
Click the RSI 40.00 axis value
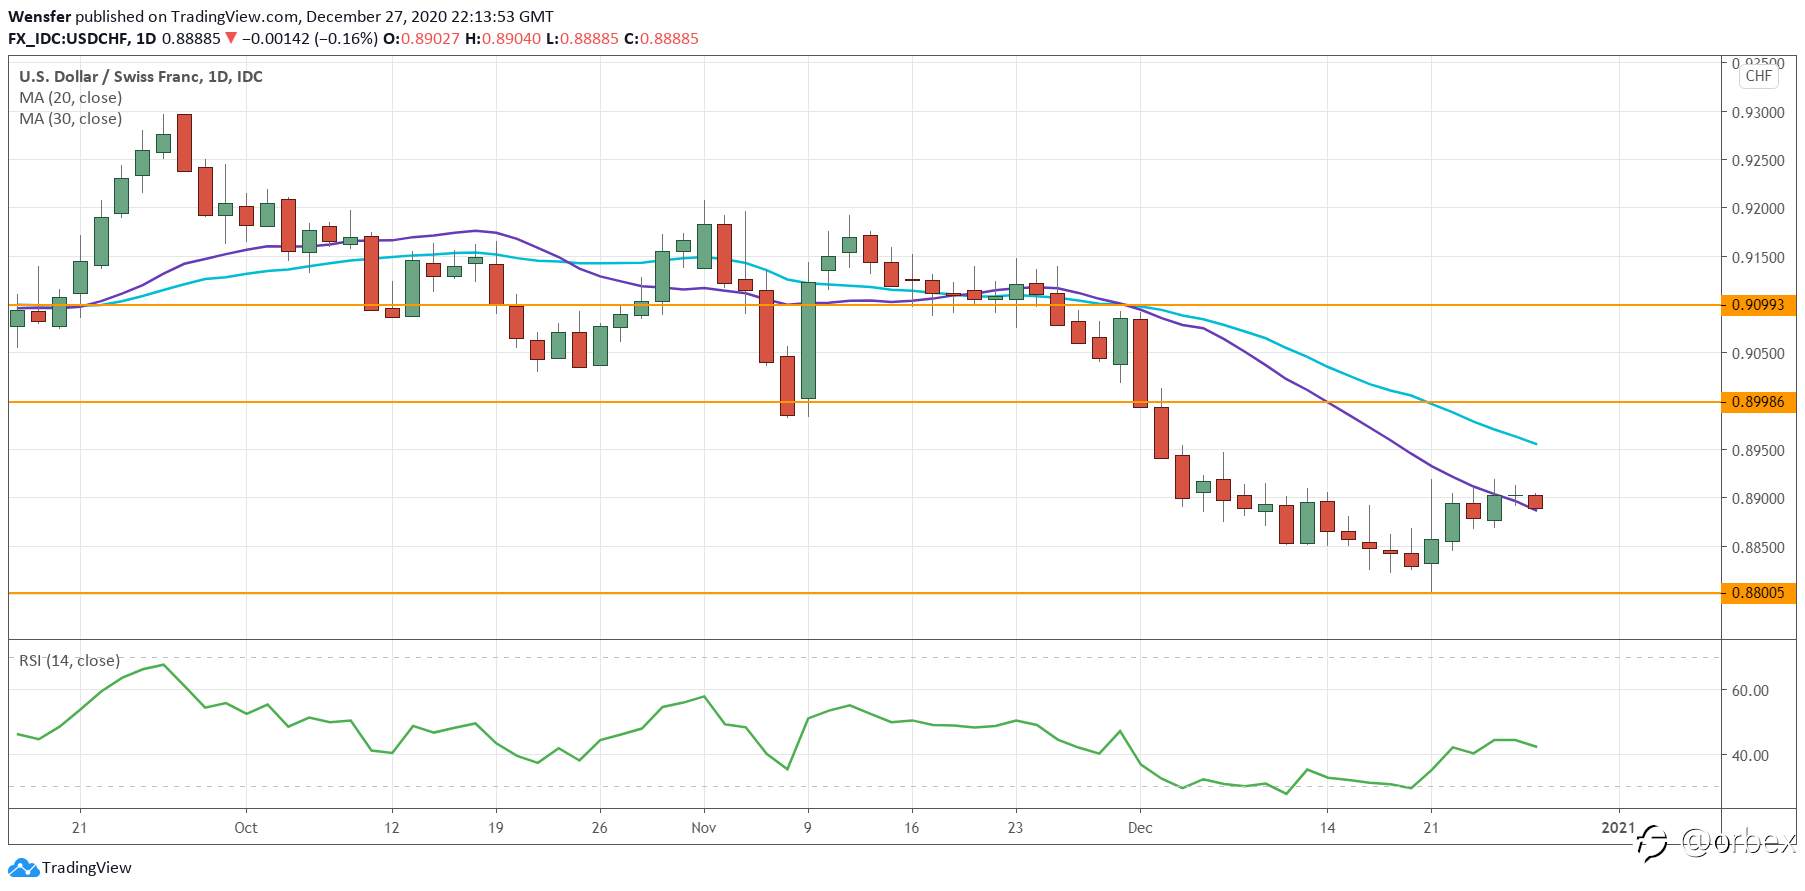(x=1750, y=756)
